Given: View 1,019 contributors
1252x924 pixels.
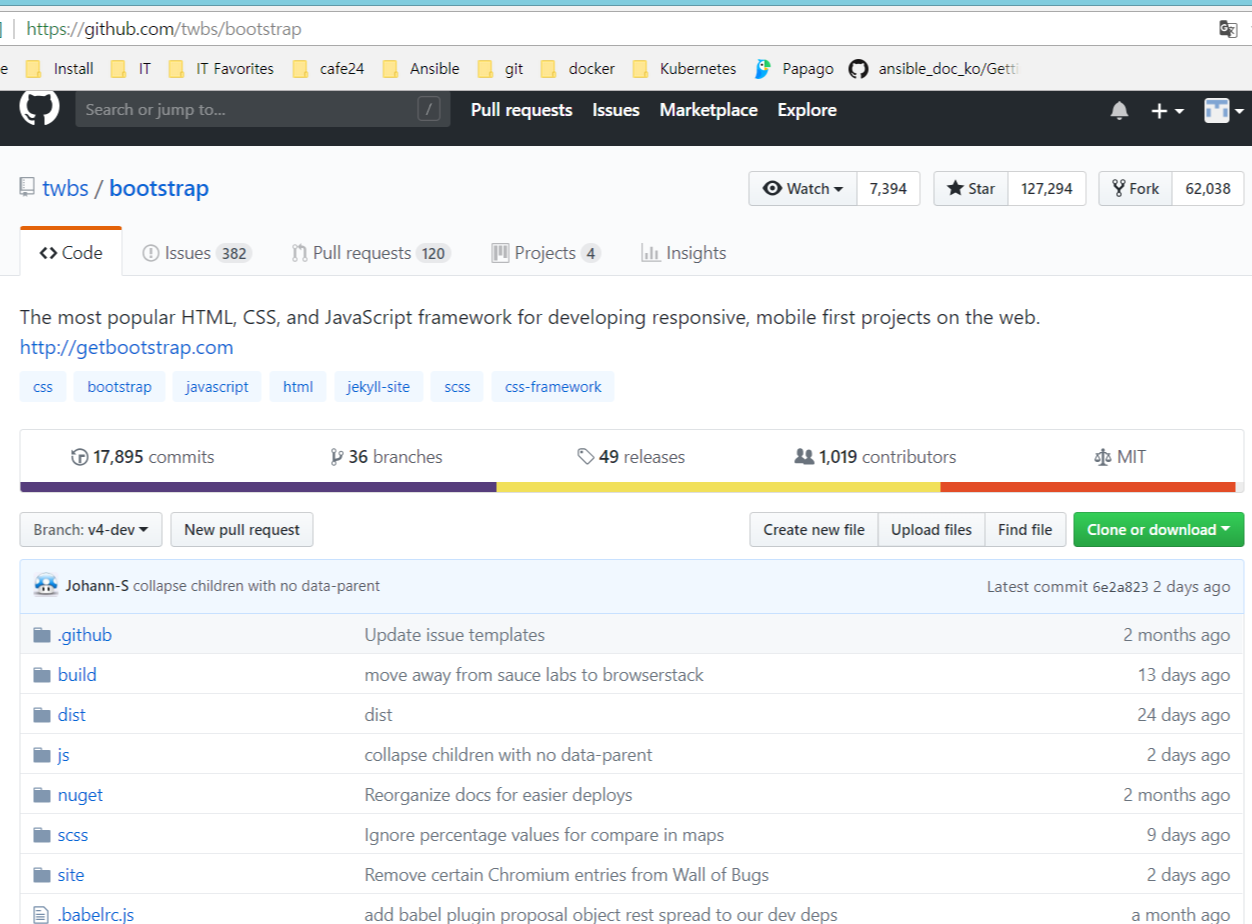Looking at the screenshot, I should 875,457.
